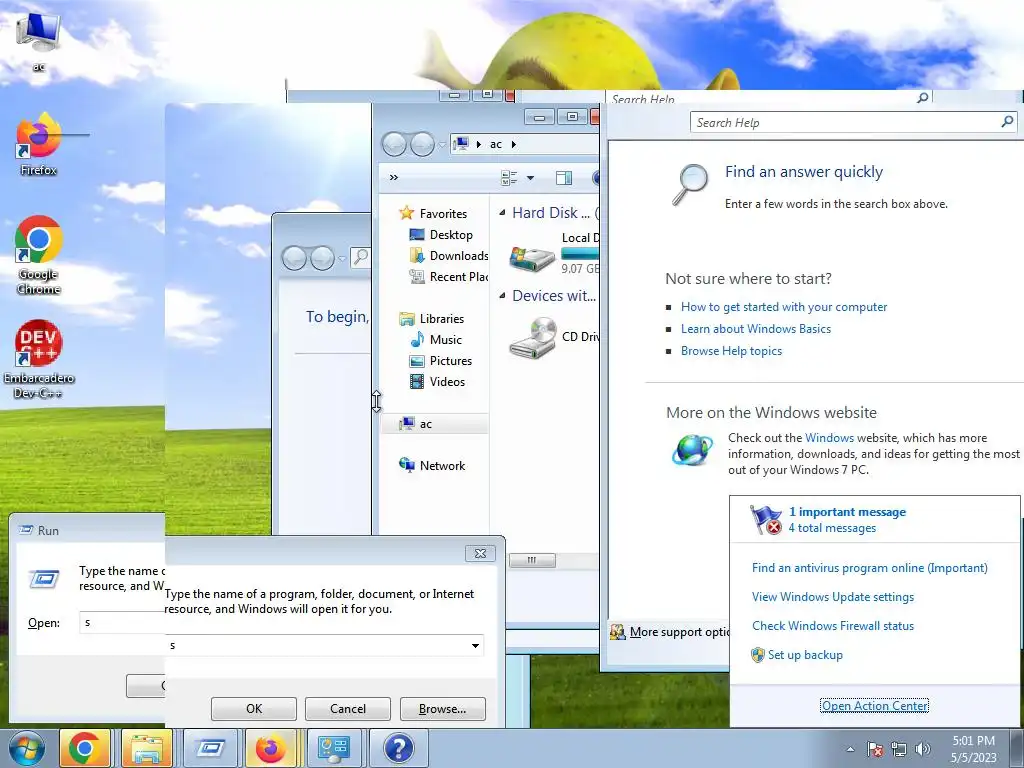Collapse the Hard Disk Drives group
1024x768 pixels.
click(502, 213)
